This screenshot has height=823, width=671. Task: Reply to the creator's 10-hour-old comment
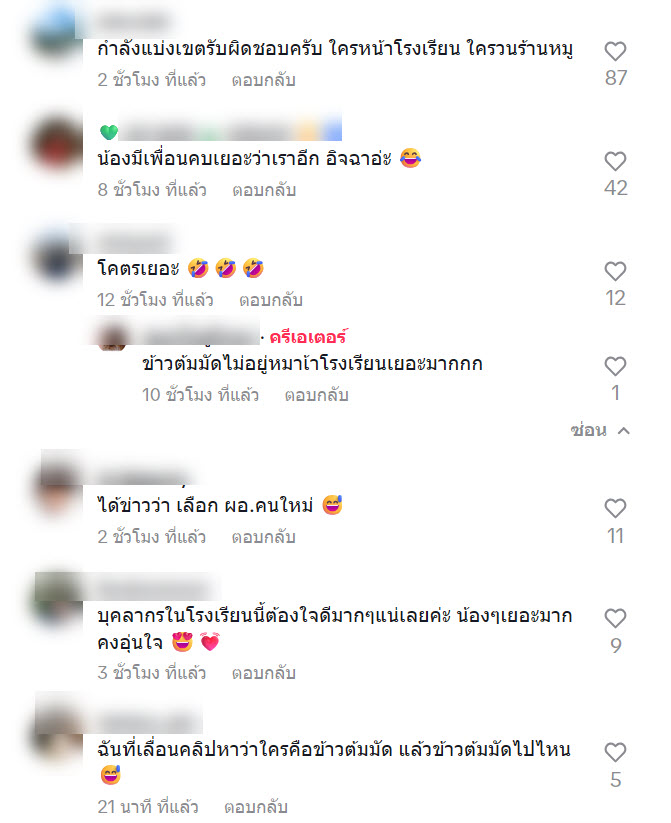click(317, 395)
